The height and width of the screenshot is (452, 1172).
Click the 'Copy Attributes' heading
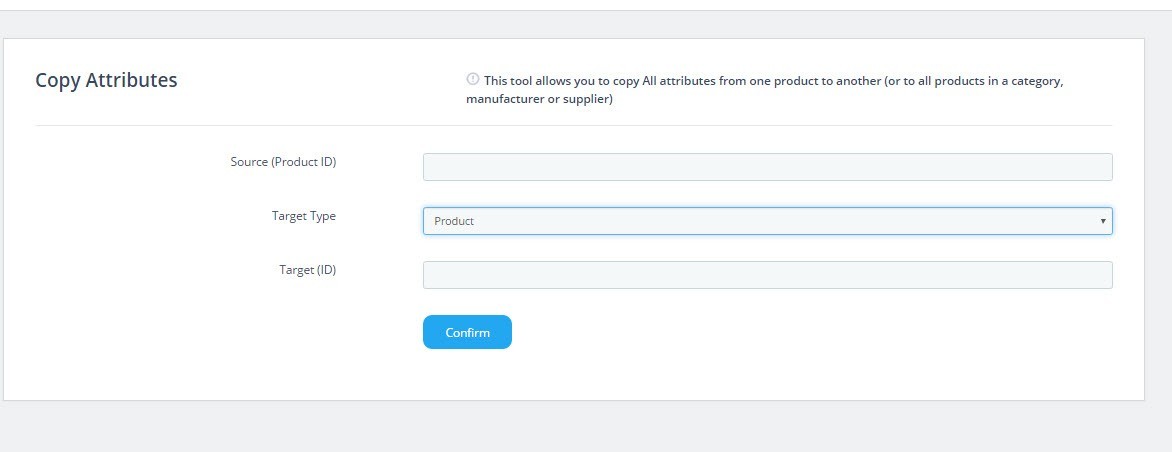pos(106,80)
